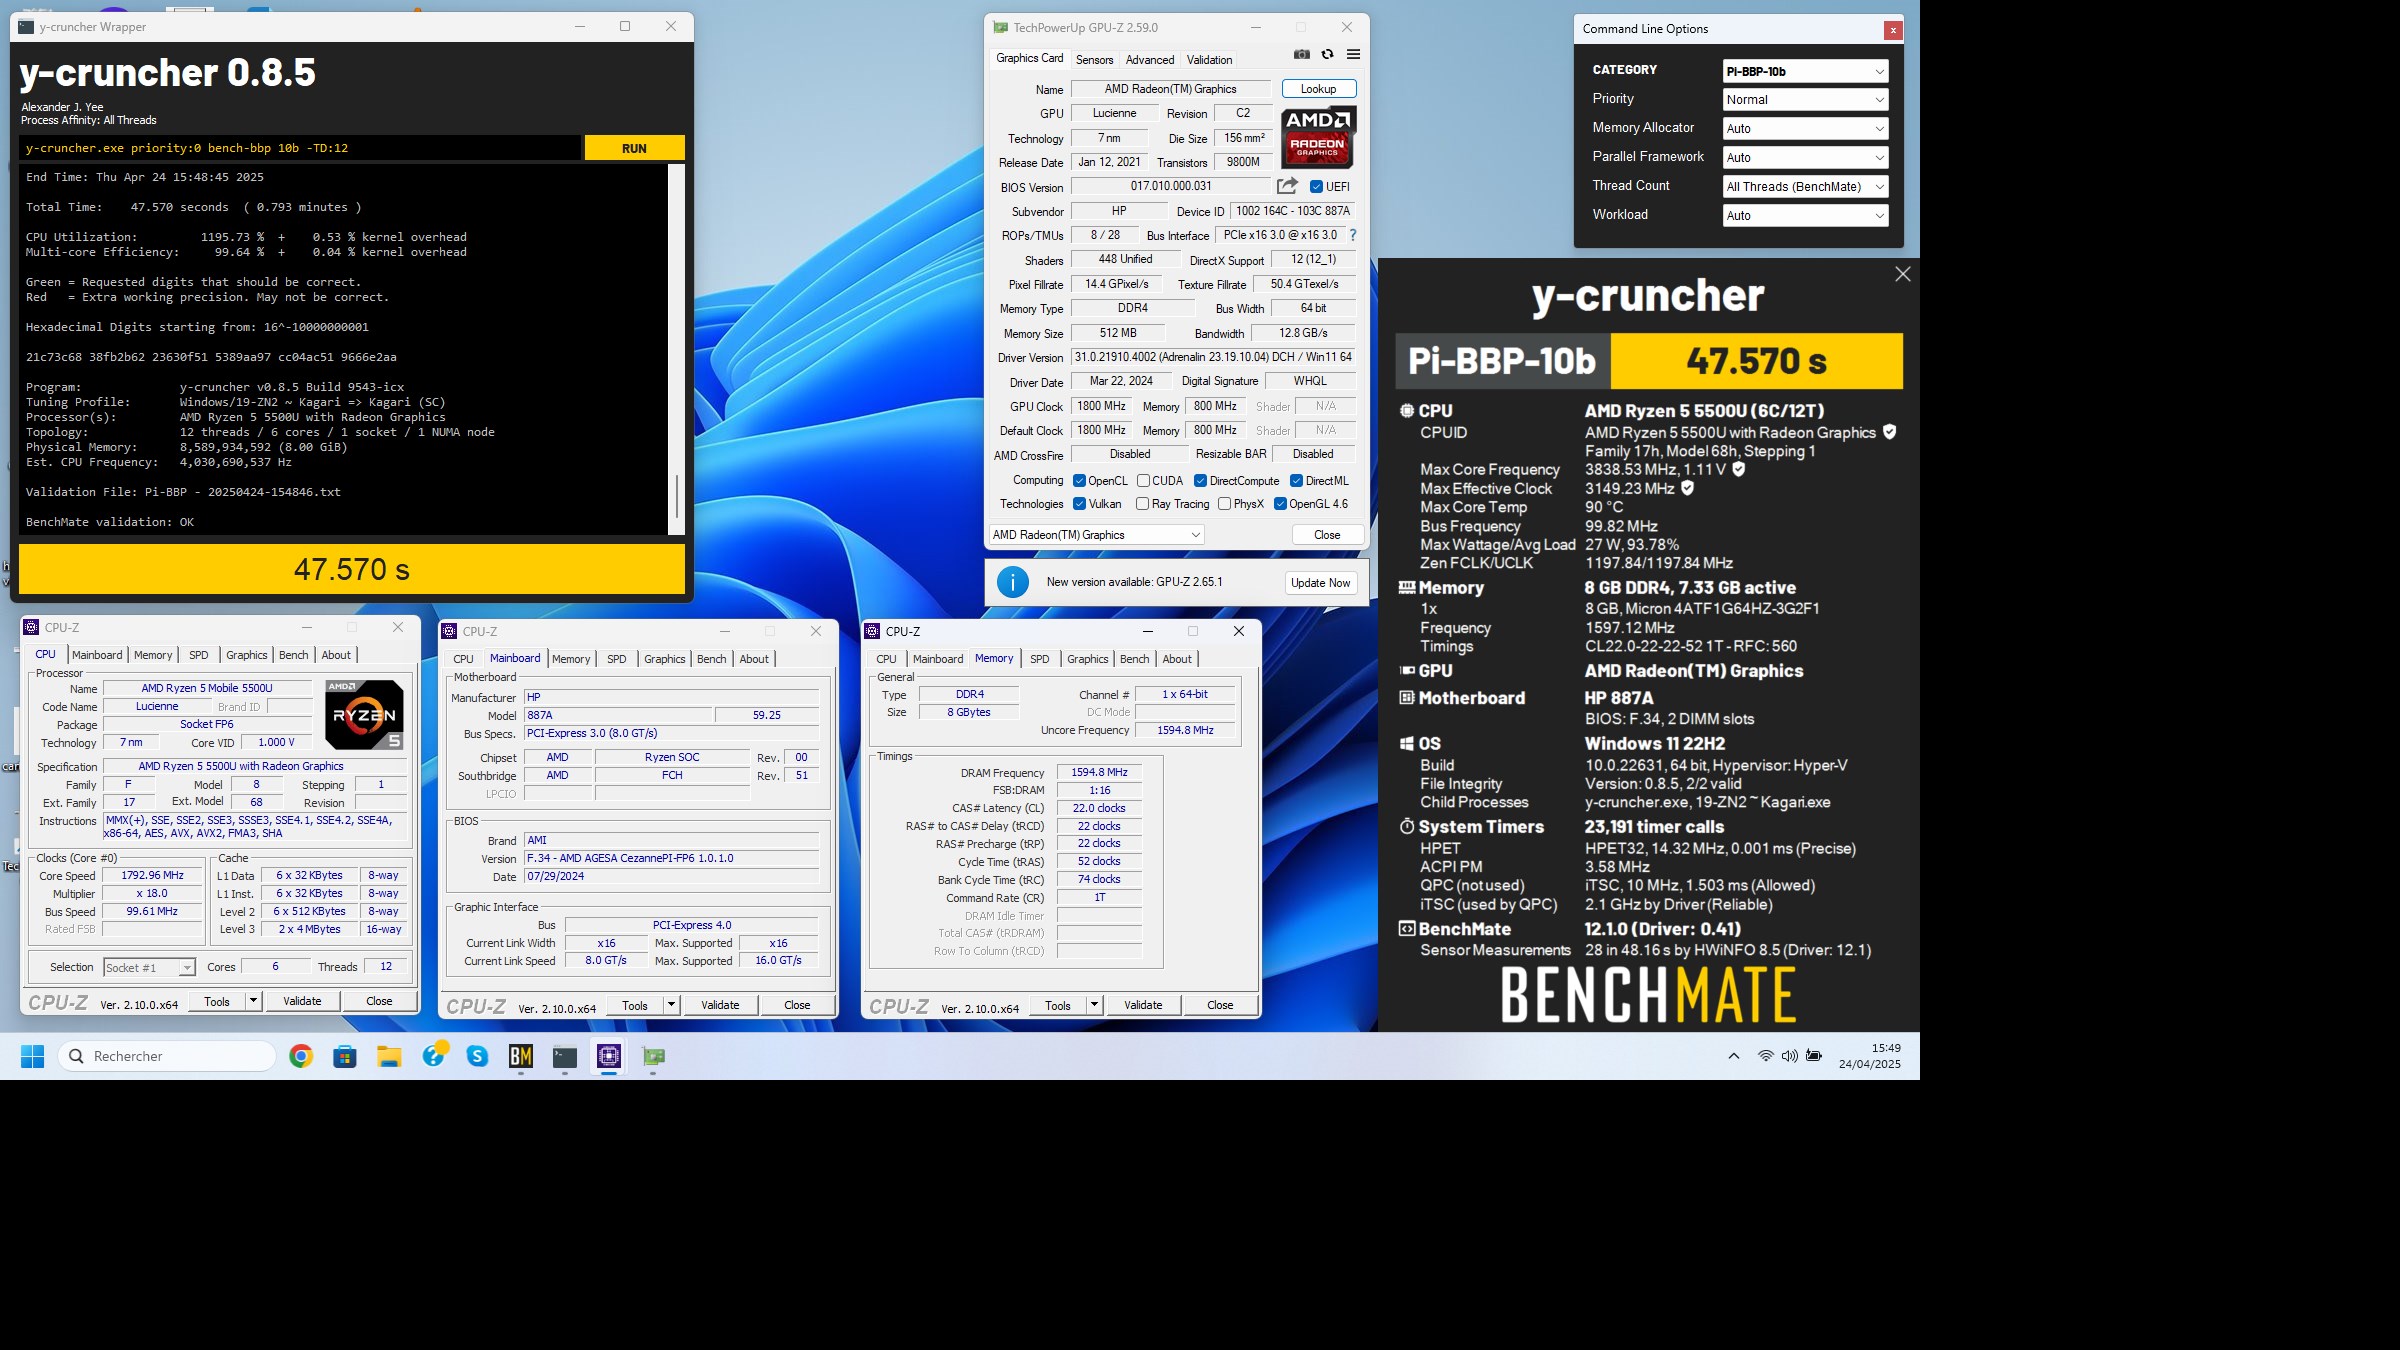Viewport: 2400px width, 1350px height.
Task: Toggle the Vulkan checkbox
Action: [x=1079, y=504]
